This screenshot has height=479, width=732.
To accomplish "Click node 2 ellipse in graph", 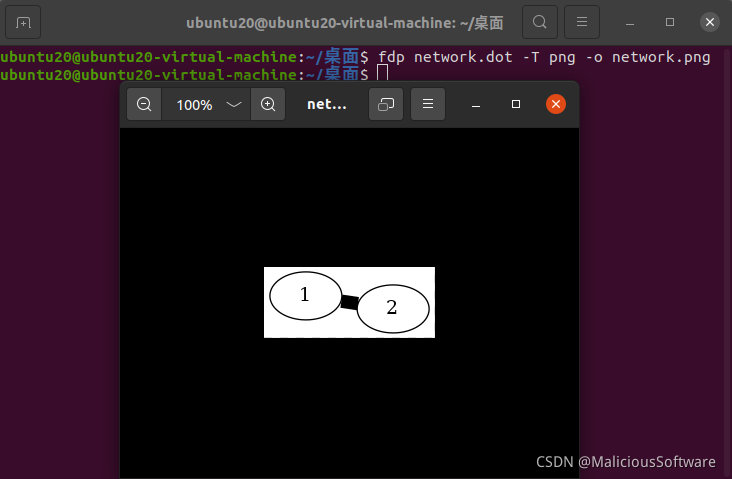I will [x=393, y=309].
